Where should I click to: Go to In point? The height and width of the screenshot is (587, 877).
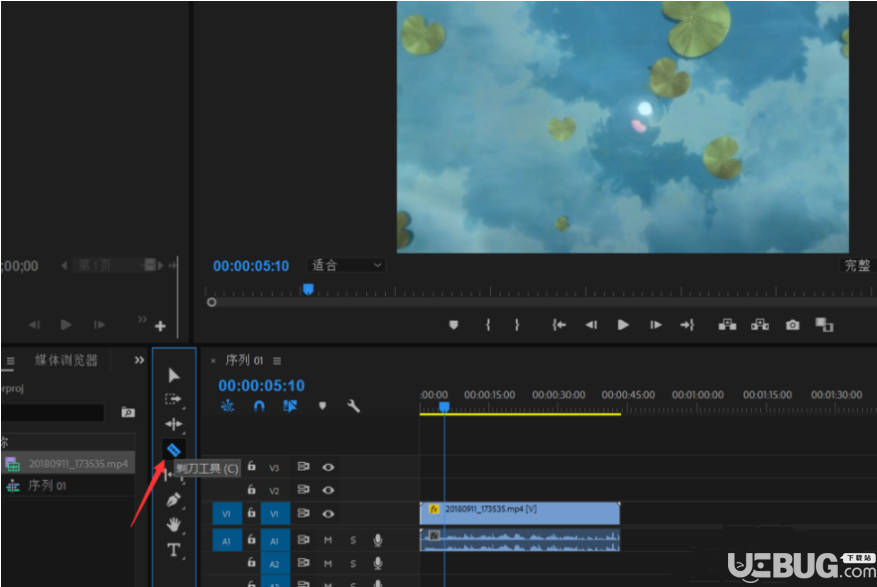[x=559, y=325]
